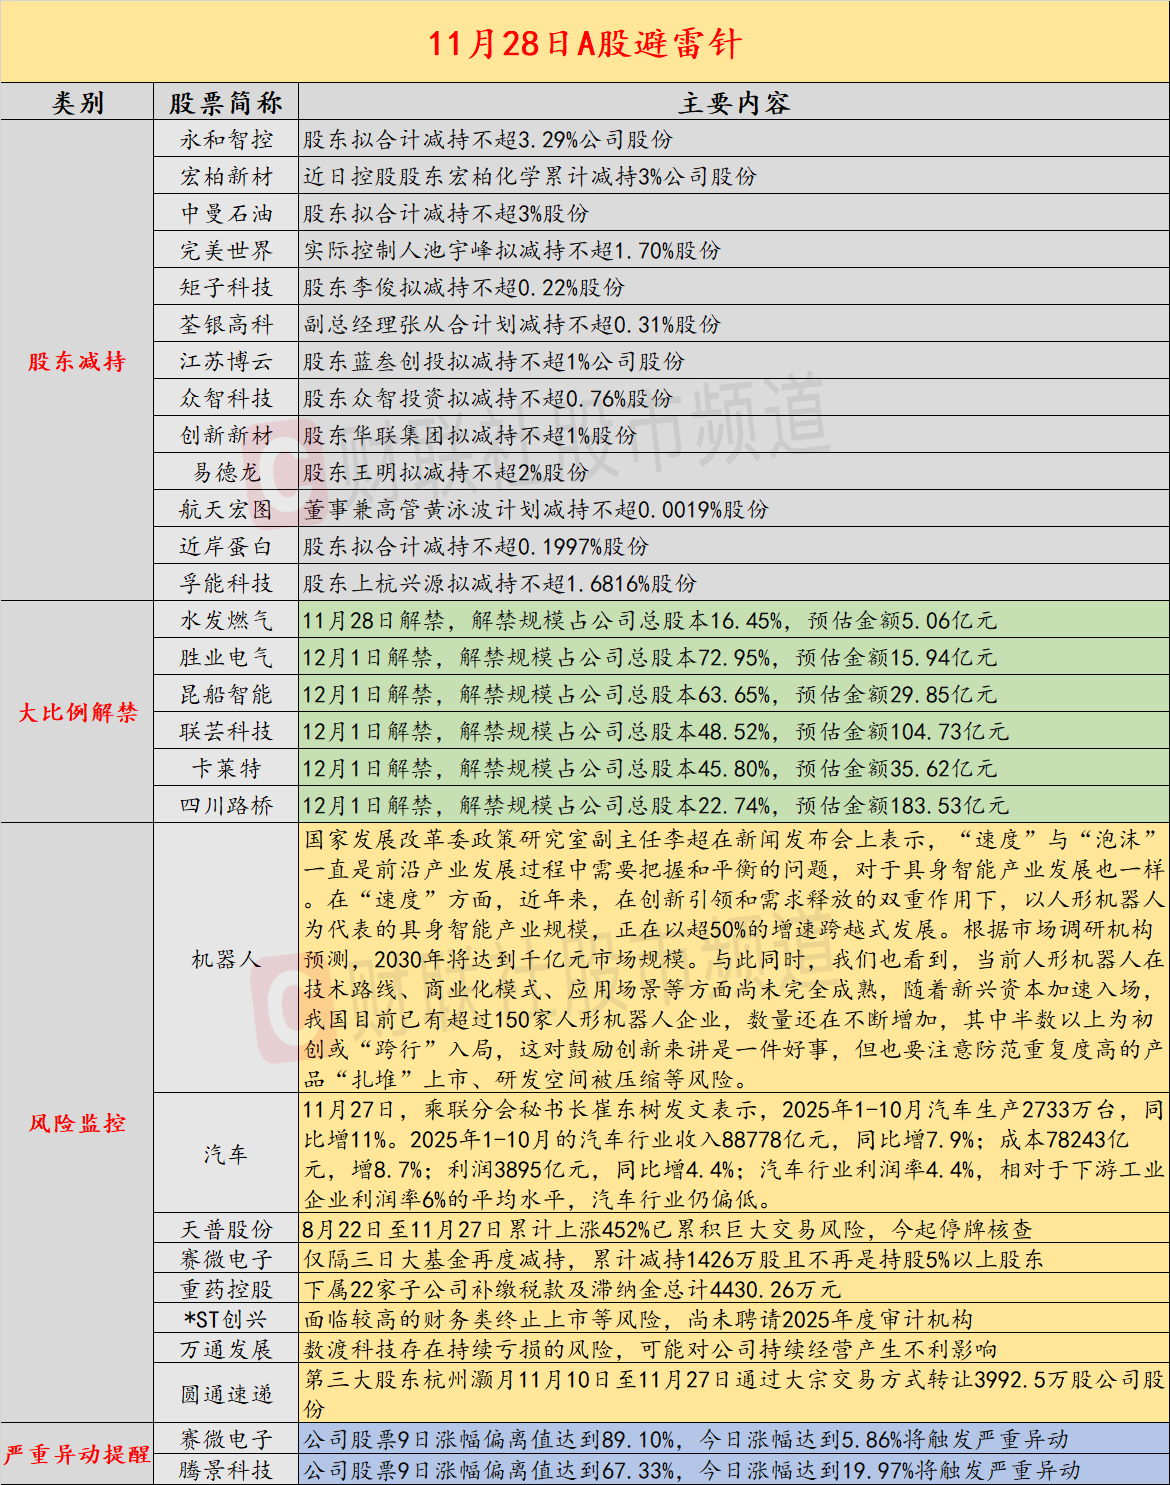Click stock name 永和智控
The image size is (1170, 1485).
(x=226, y=140)
